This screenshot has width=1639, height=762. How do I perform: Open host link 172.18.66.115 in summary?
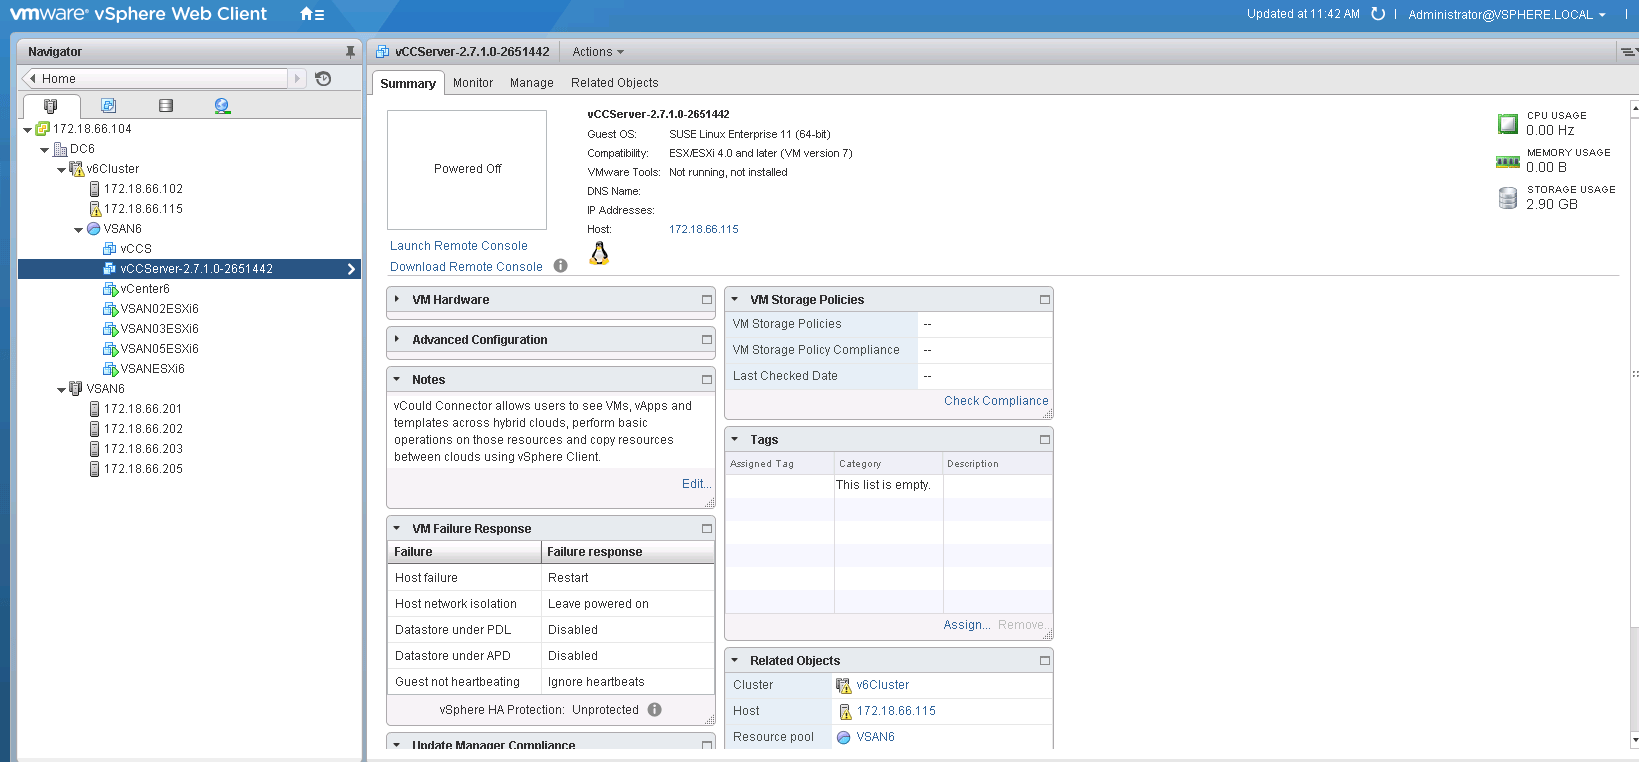click(x=704, y=229)
